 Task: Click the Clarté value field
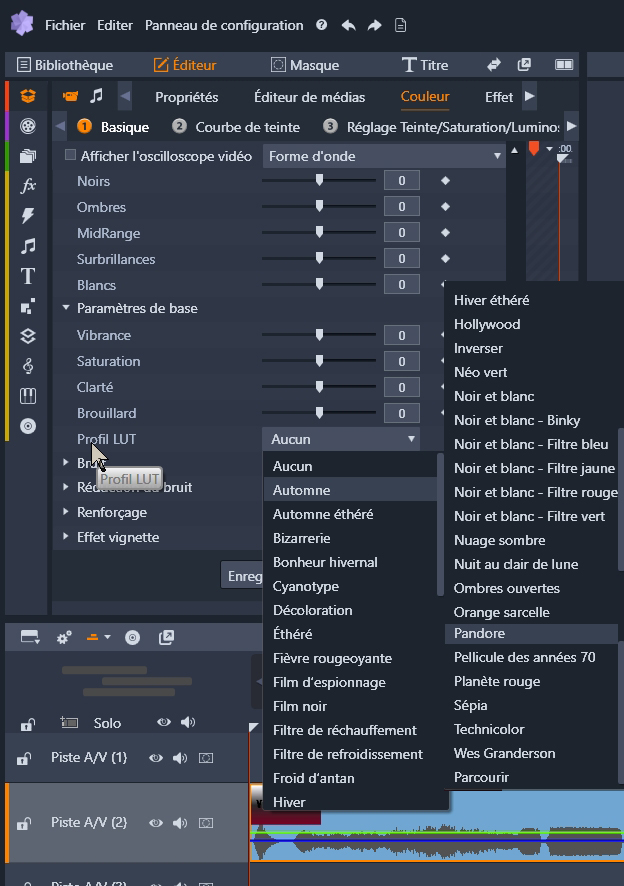coord(402,387)
